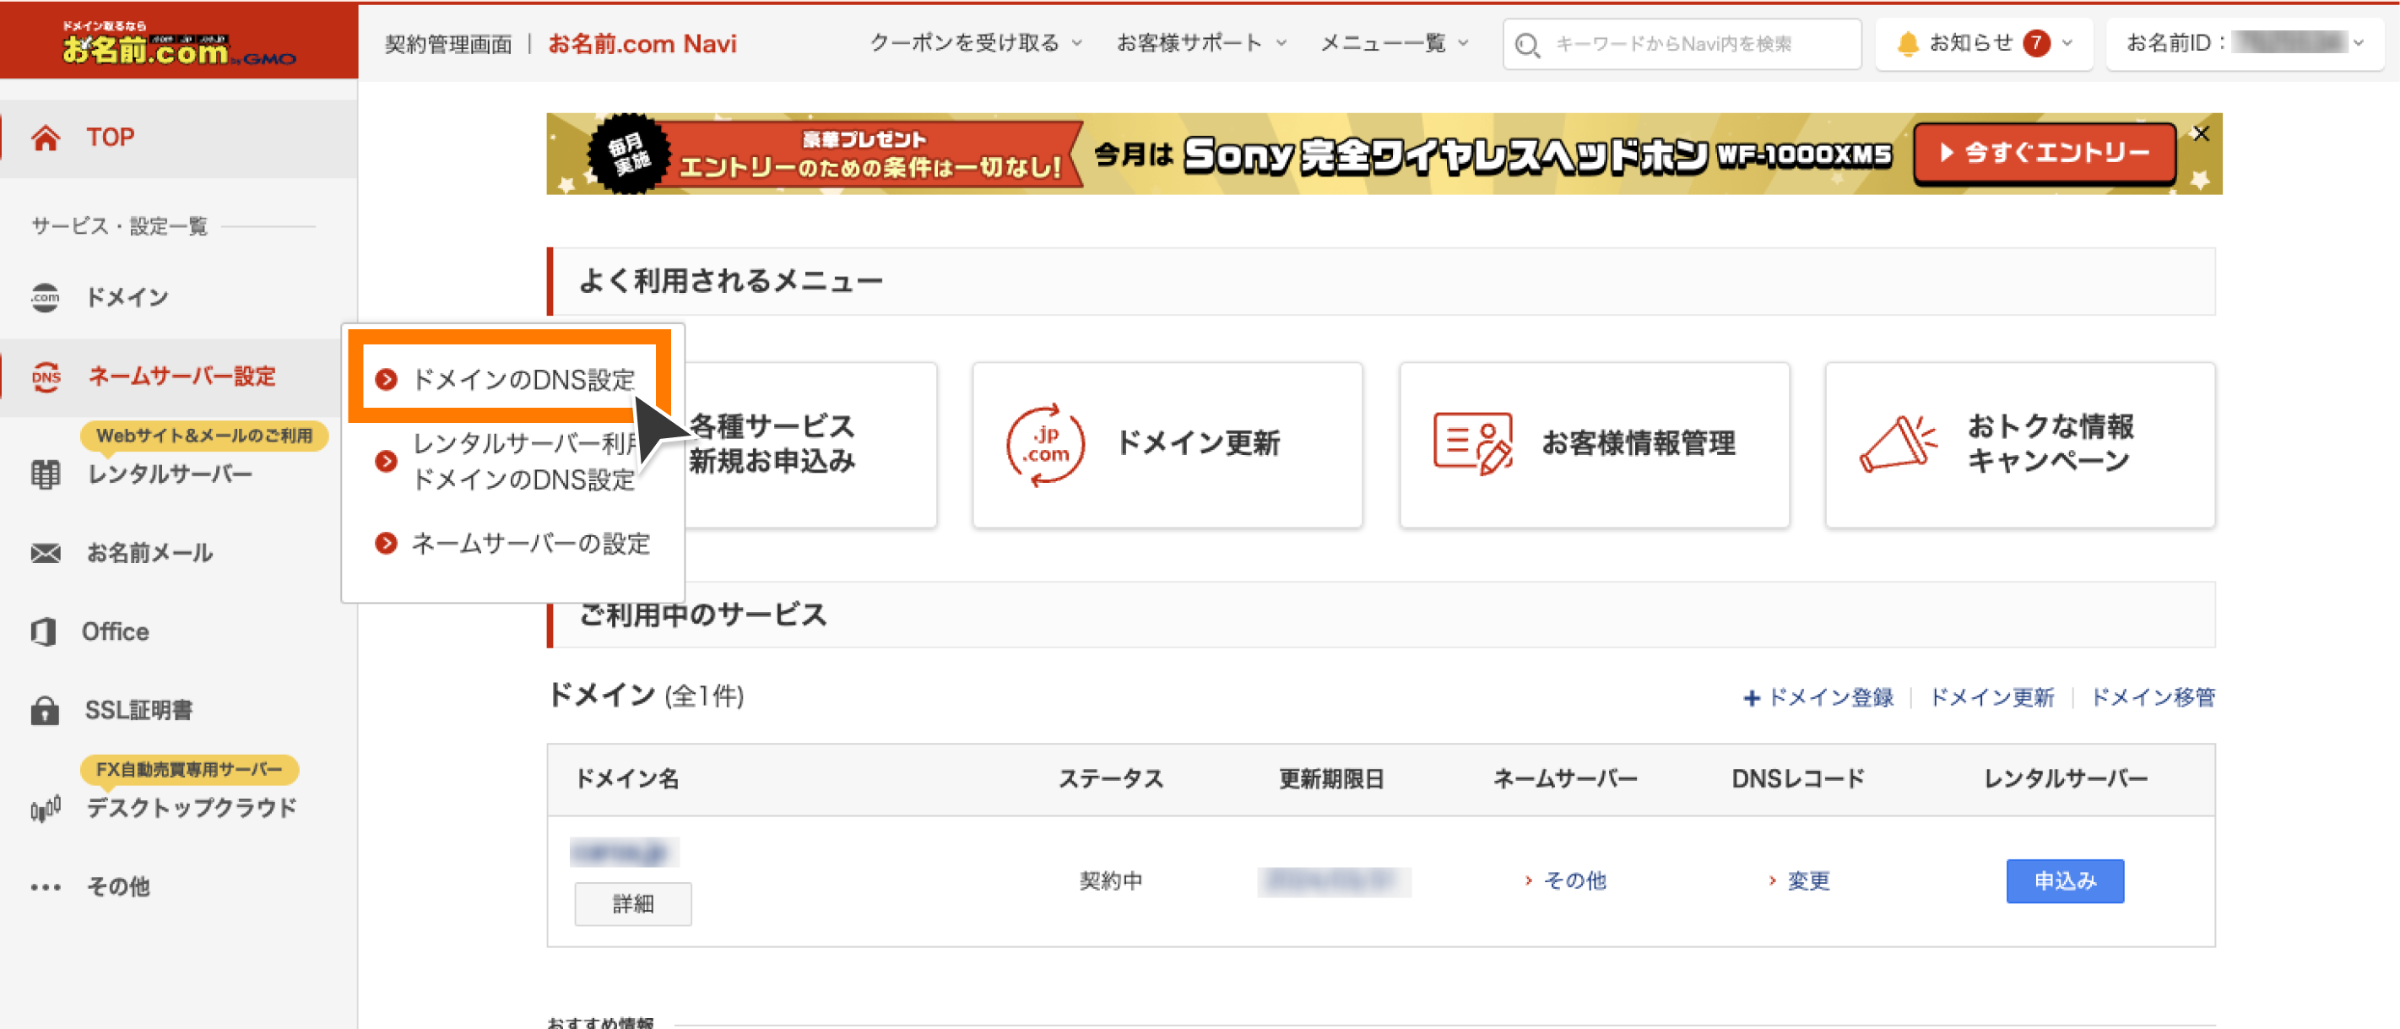Open ドメイン in the sidebar

(x=126, y=297)
